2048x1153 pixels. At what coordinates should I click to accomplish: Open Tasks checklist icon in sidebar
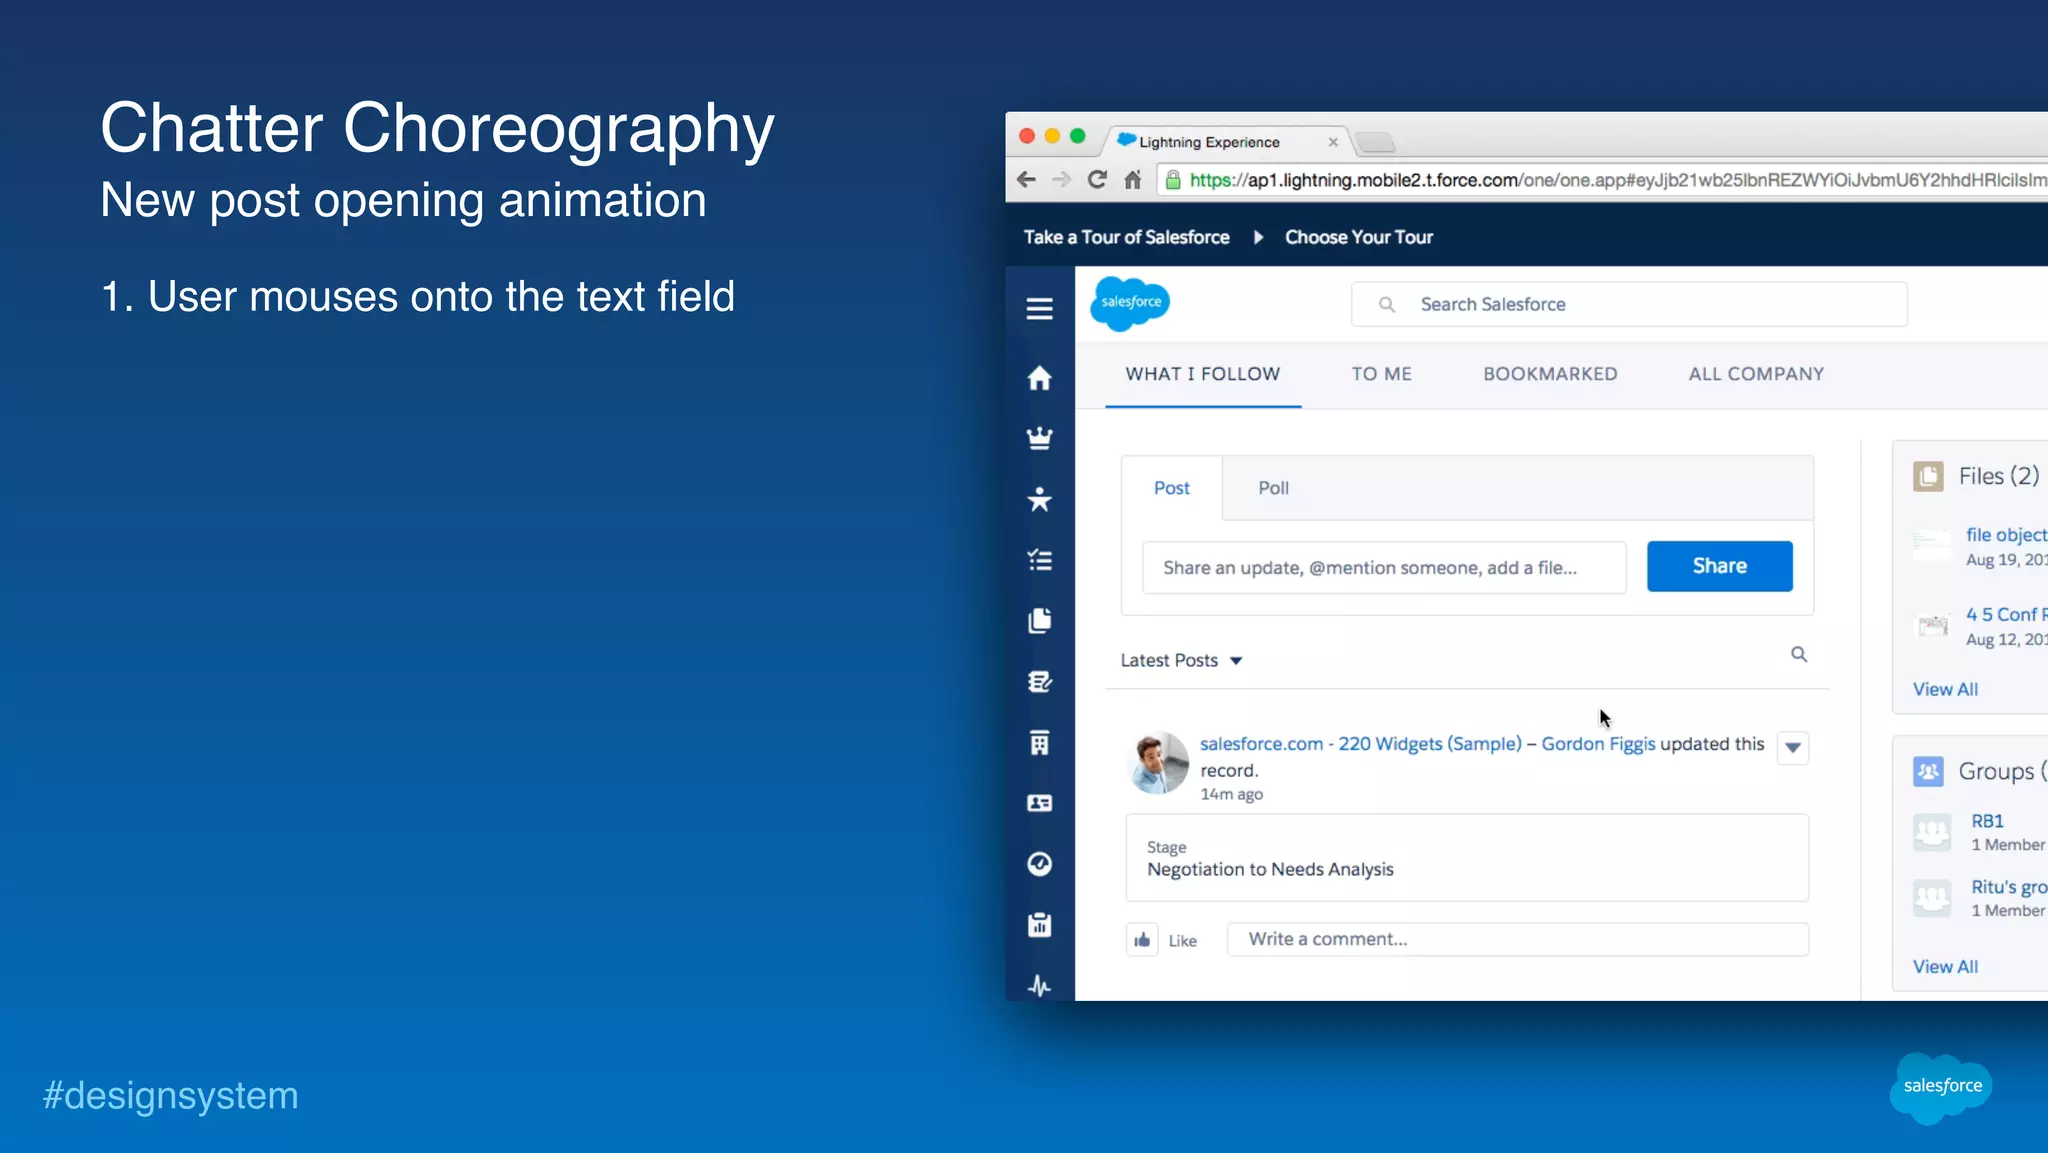pos(1039,560)
